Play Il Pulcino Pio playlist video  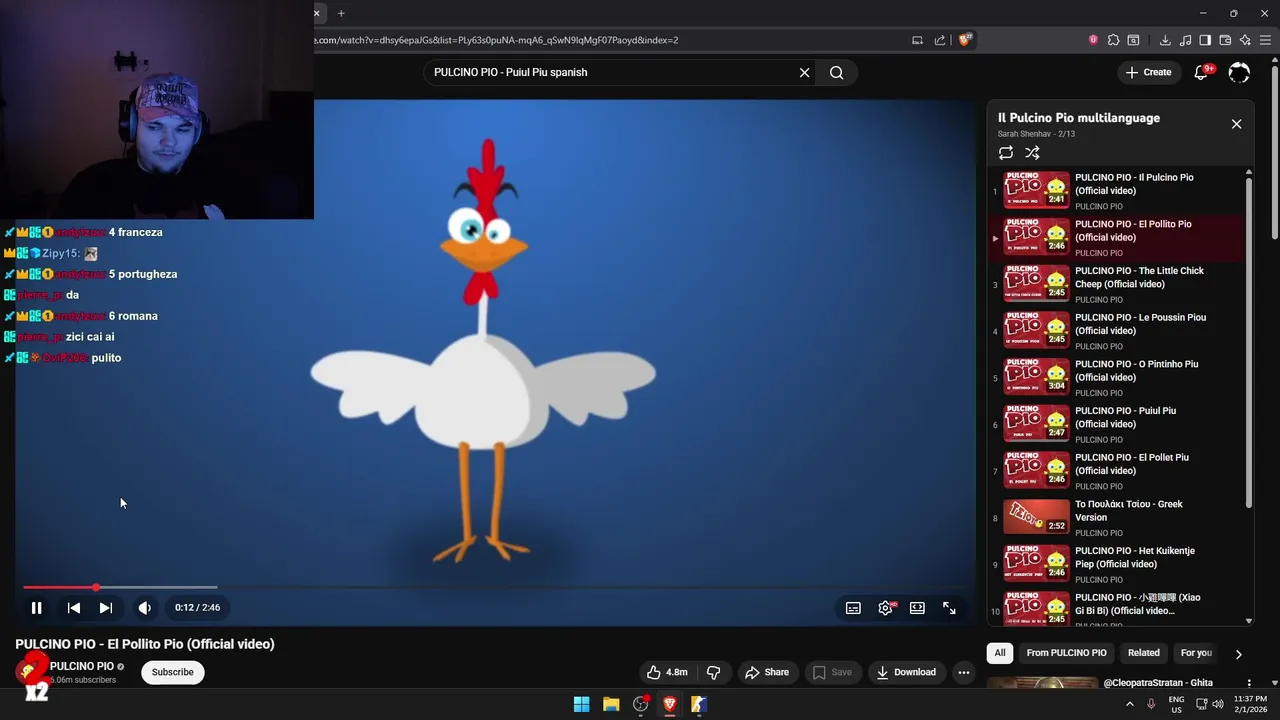pyautogui.click(x=1115, y=191)
